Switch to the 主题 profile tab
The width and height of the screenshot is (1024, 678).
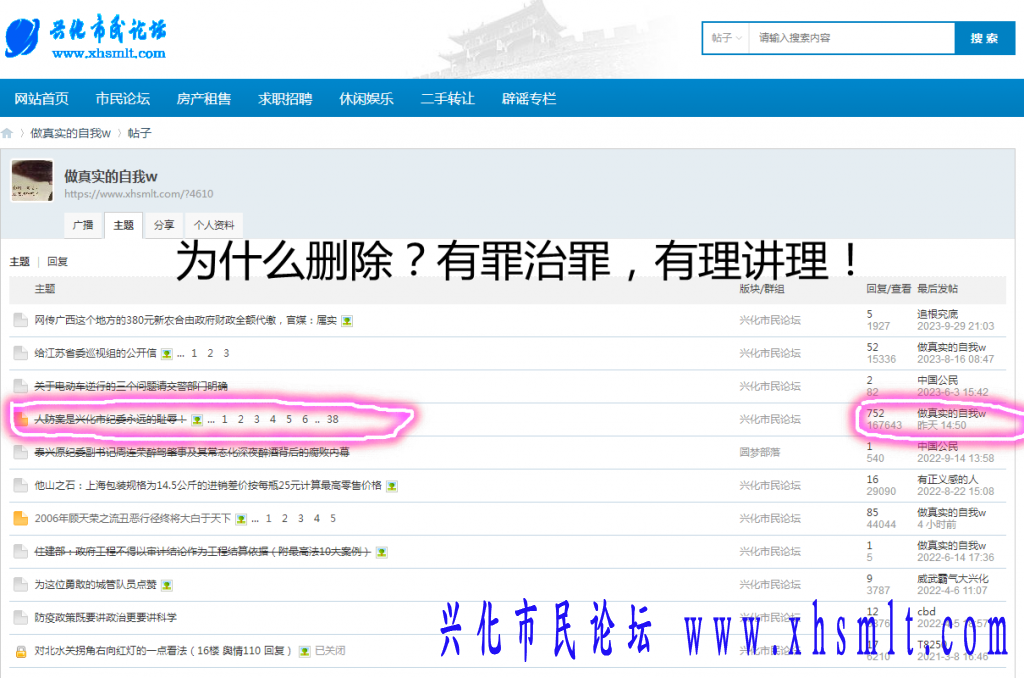coord(123,225)
